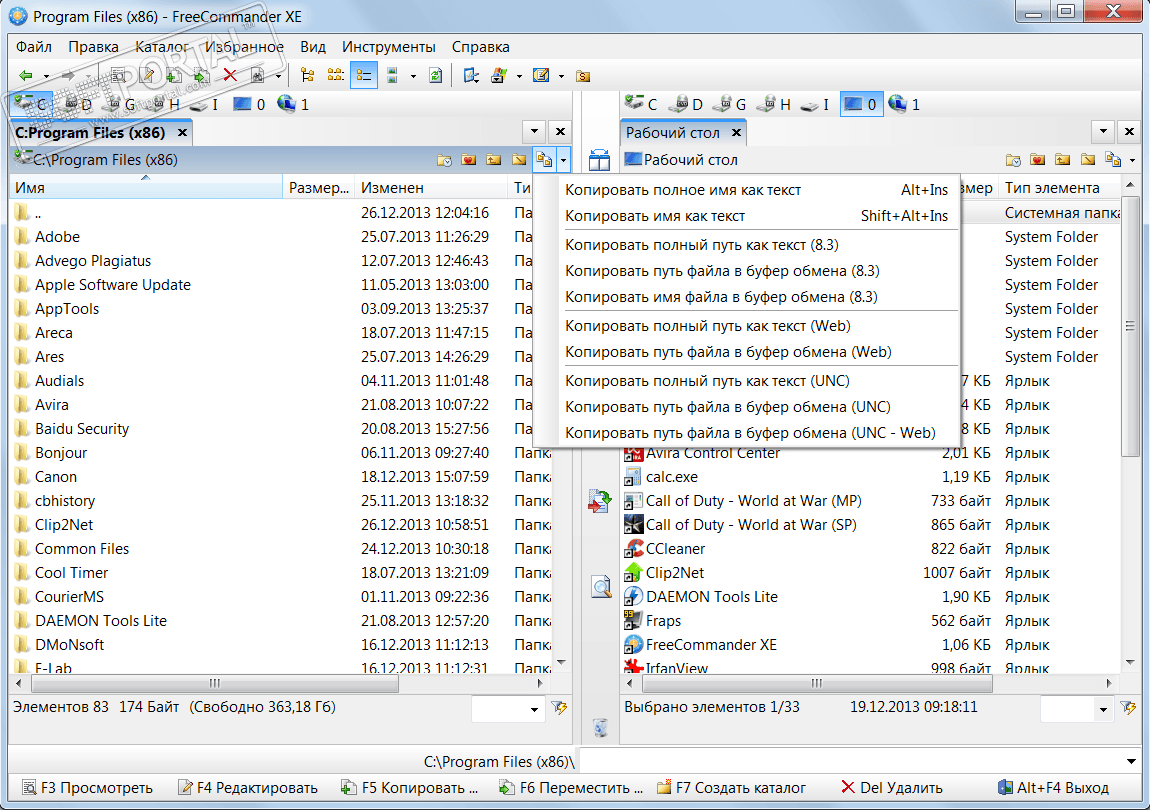
Task: Open command line history dropdown
Action: click(1131, 762)
